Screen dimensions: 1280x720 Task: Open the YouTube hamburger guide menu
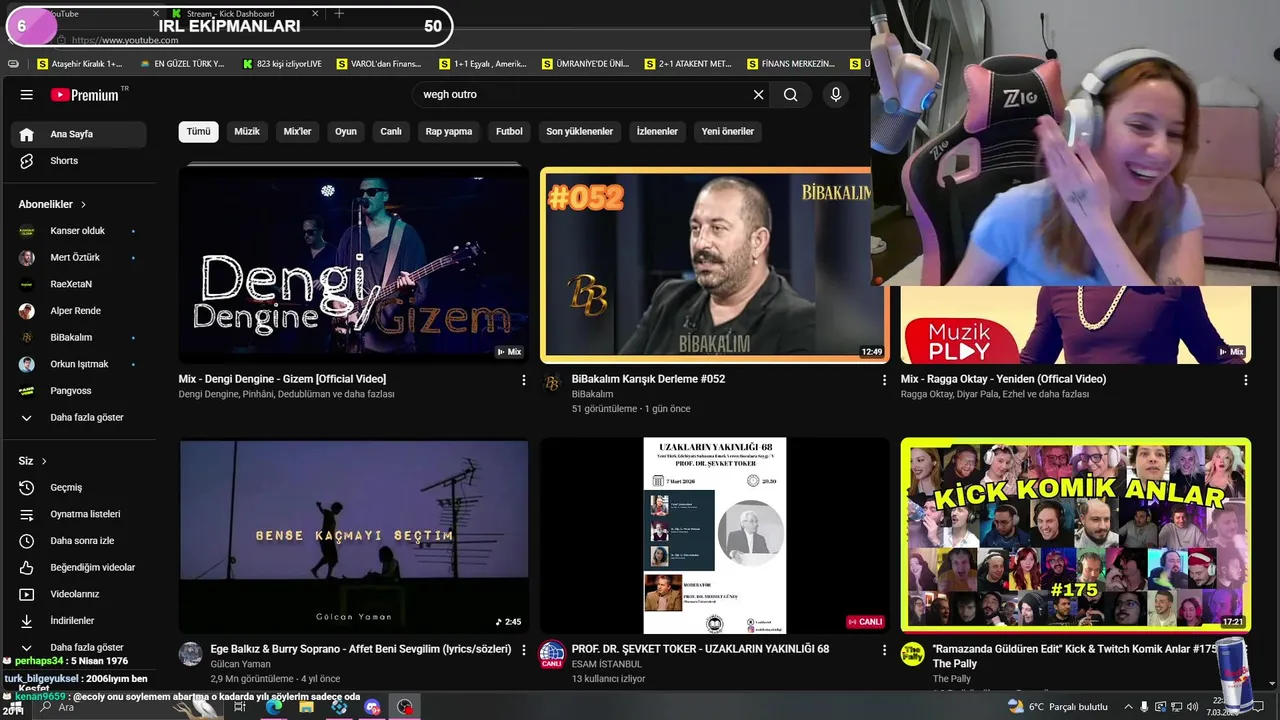pyautogui.click(x=27, y=95)
